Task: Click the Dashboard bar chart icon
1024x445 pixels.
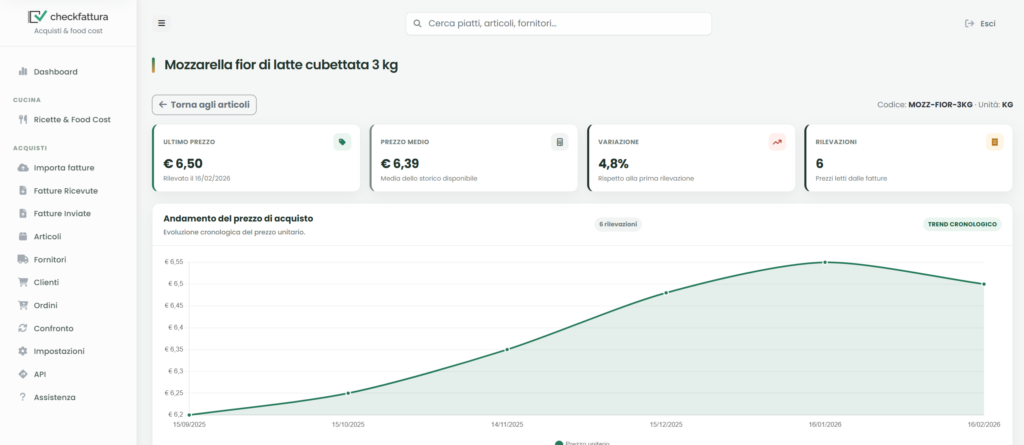Action: [x=23, y=72]
